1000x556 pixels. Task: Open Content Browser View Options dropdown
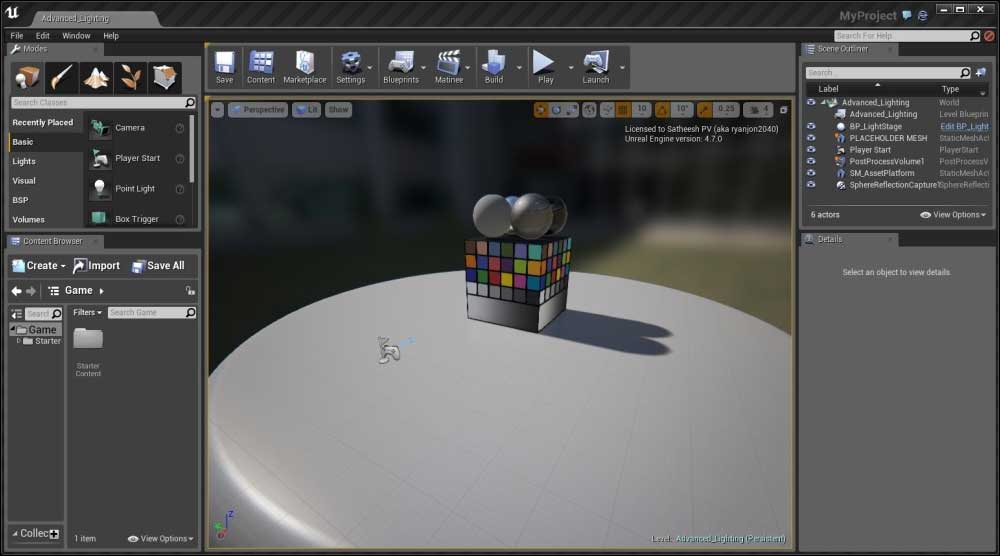point(161,539)
